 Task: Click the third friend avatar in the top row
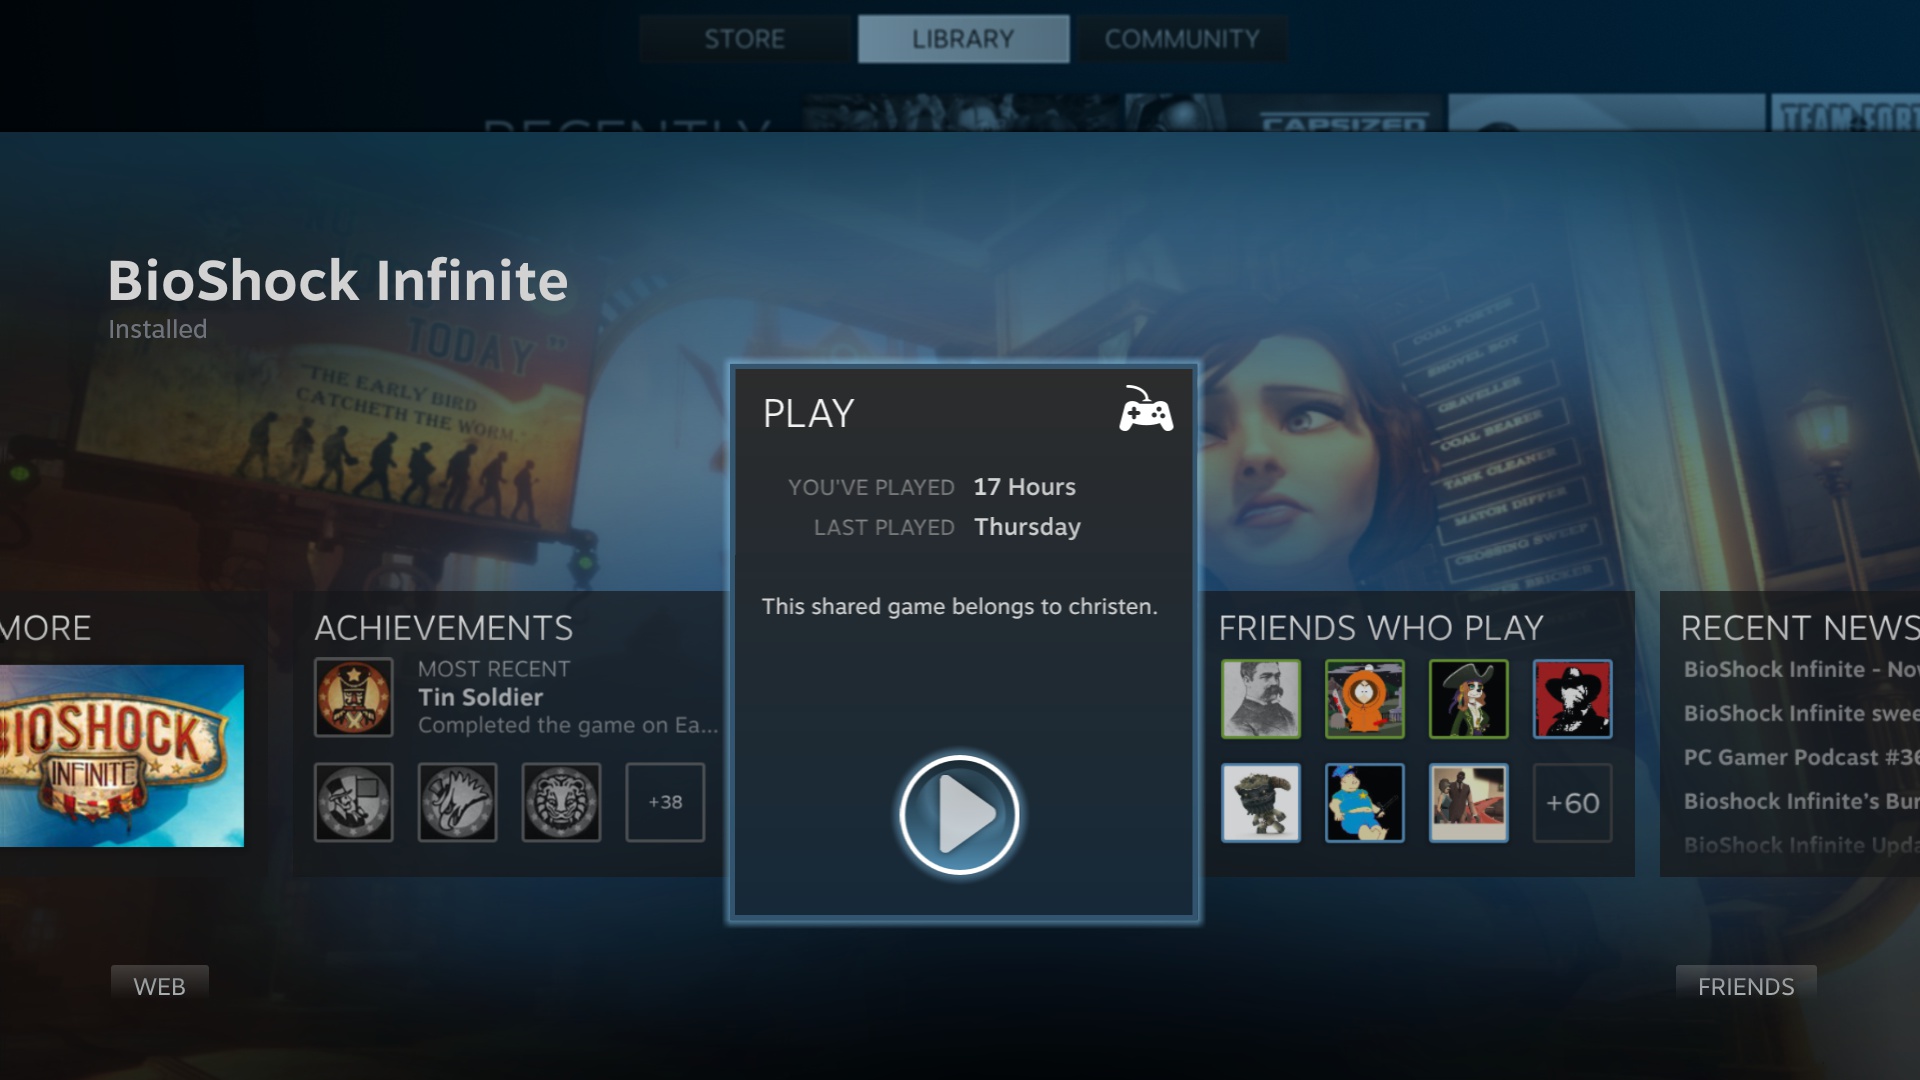(1468, 698)
